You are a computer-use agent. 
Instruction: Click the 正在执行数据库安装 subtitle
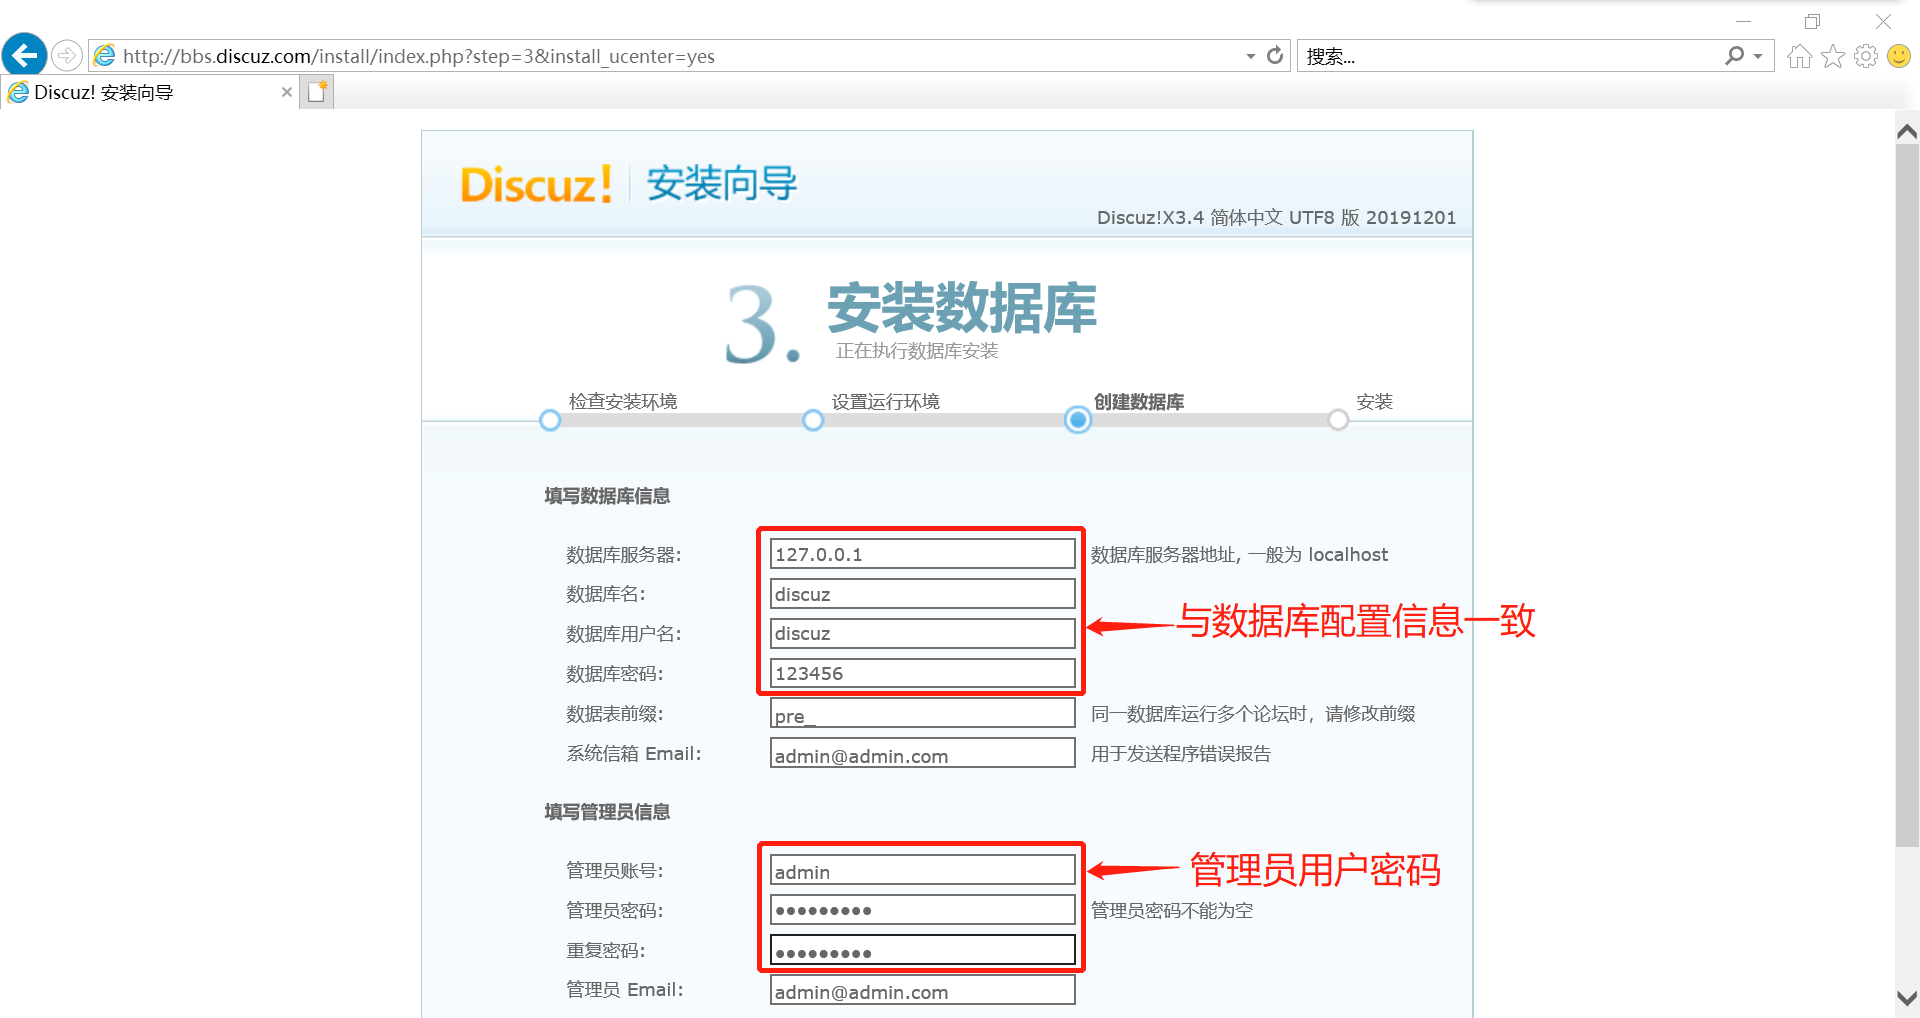click(917, 351)
